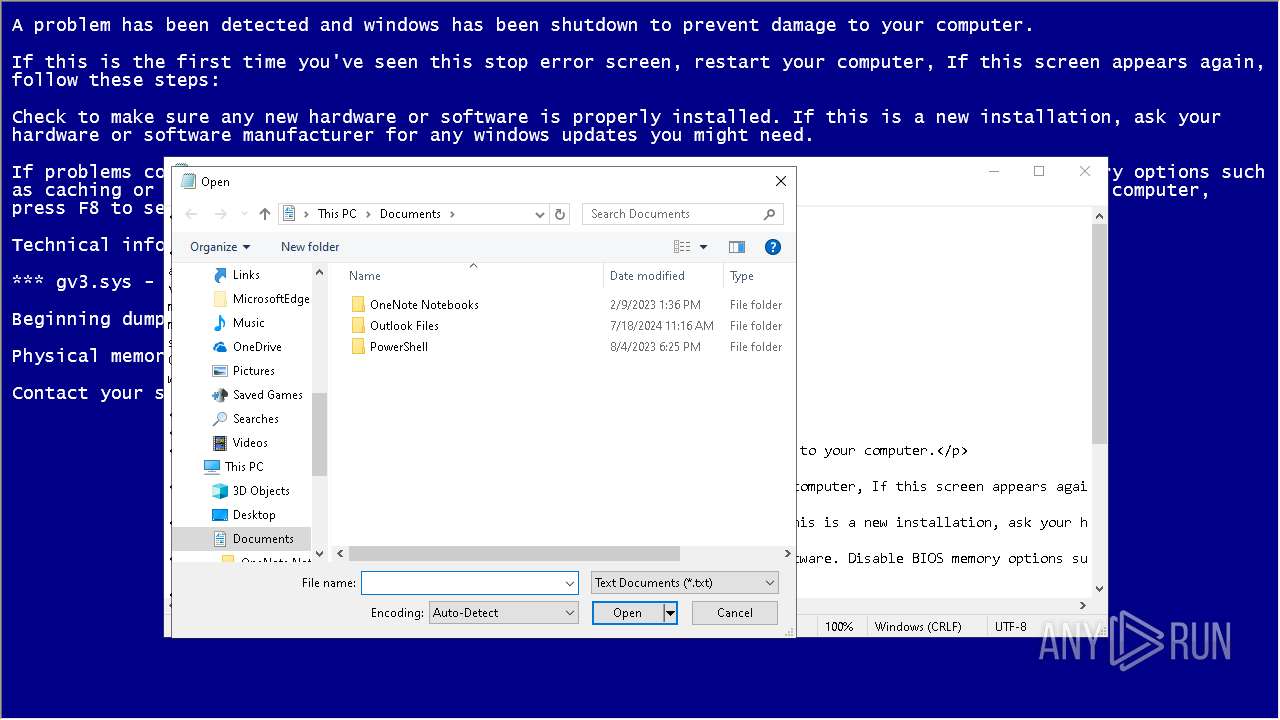Expand the Open button split arrow
Viewport: 1280px width, 720px height.
click(671, 613)
